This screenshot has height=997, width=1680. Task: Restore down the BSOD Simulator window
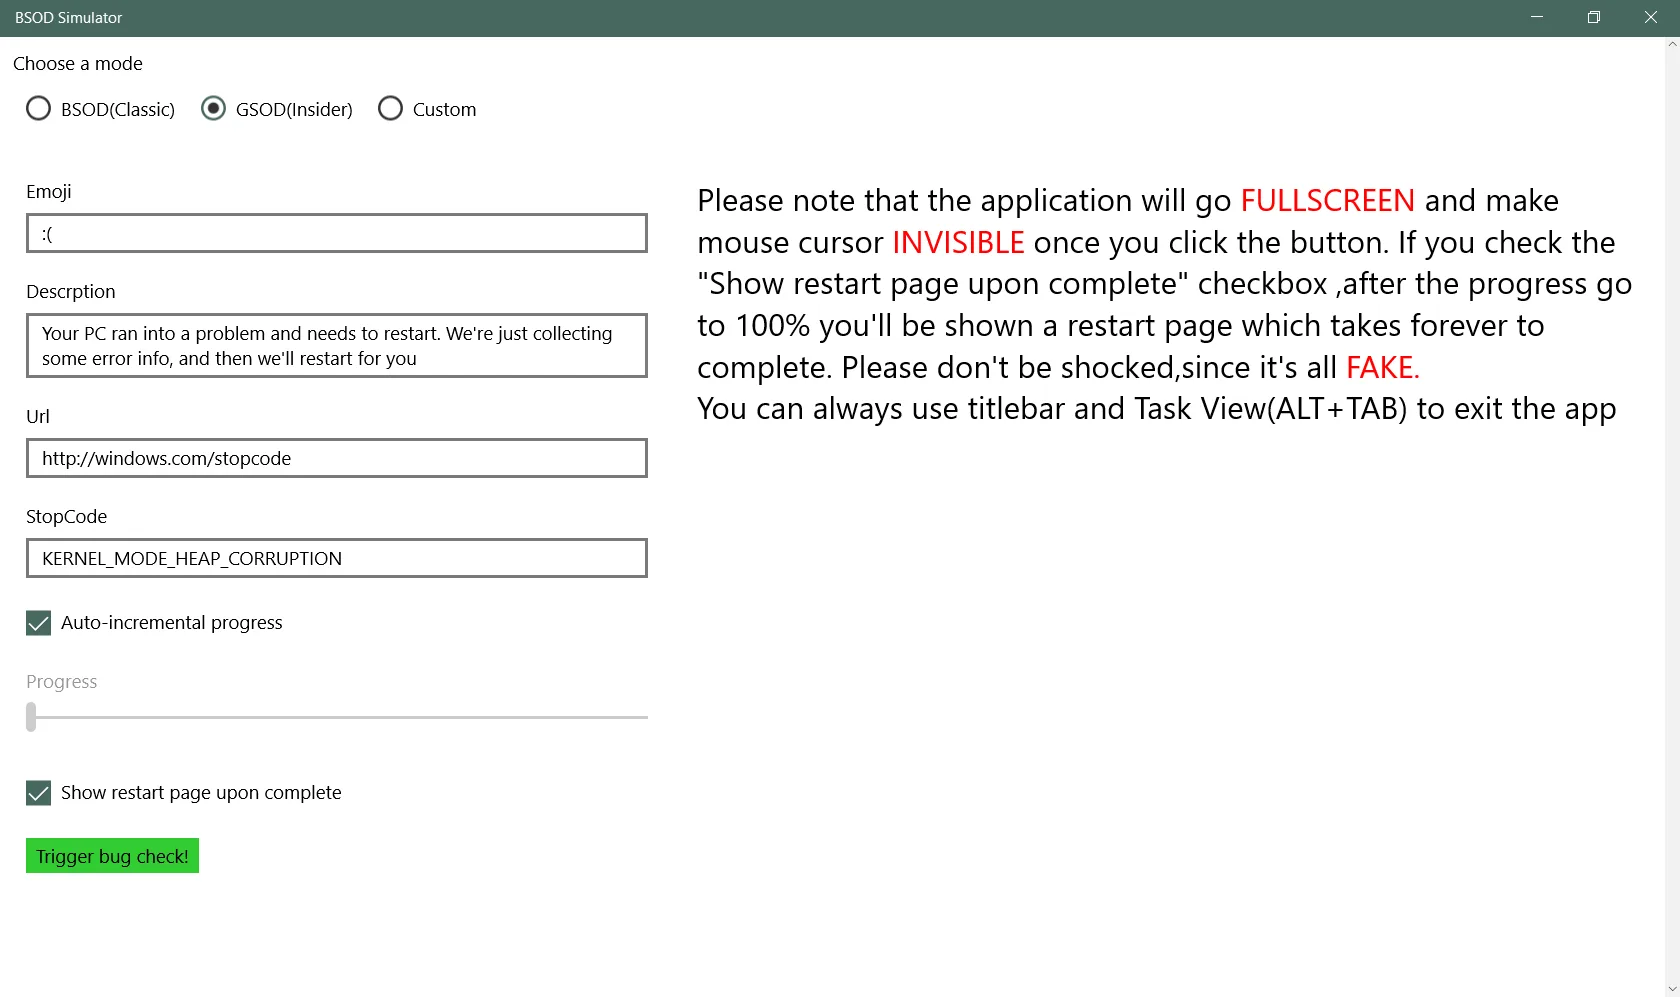[1594, 18]
